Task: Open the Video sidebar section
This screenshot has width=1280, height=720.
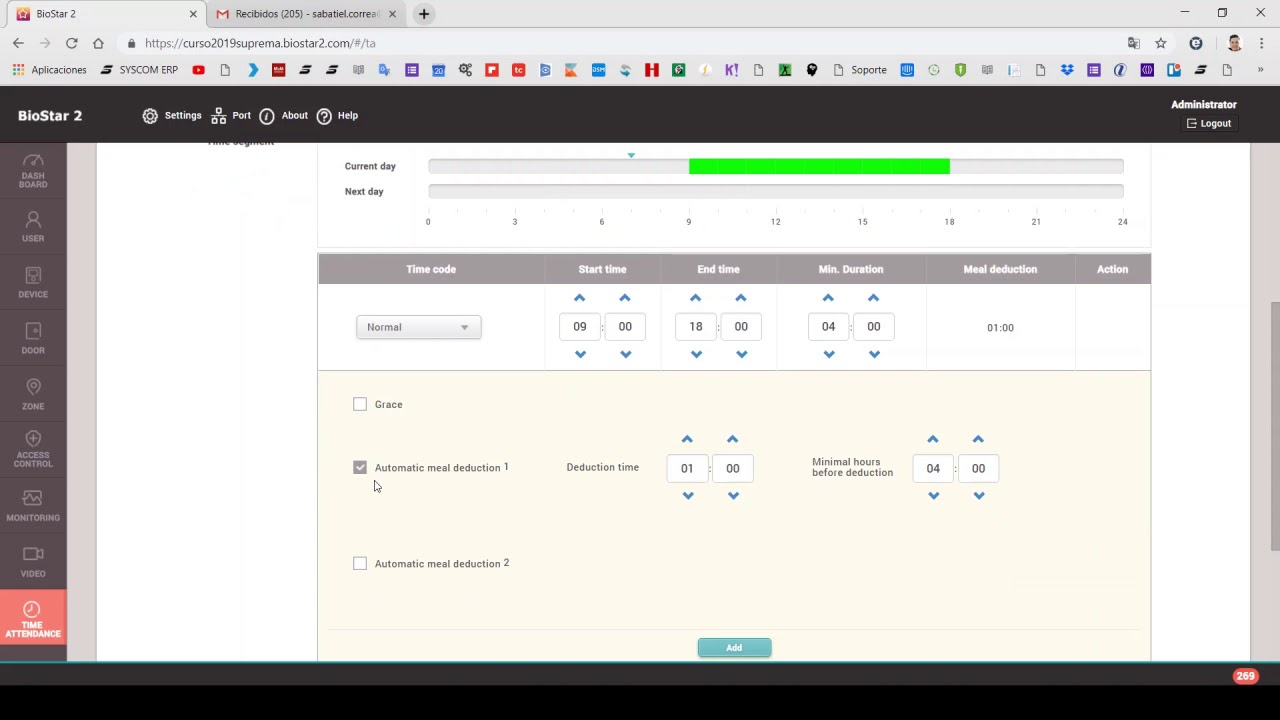Action: [x=33, y=562]
